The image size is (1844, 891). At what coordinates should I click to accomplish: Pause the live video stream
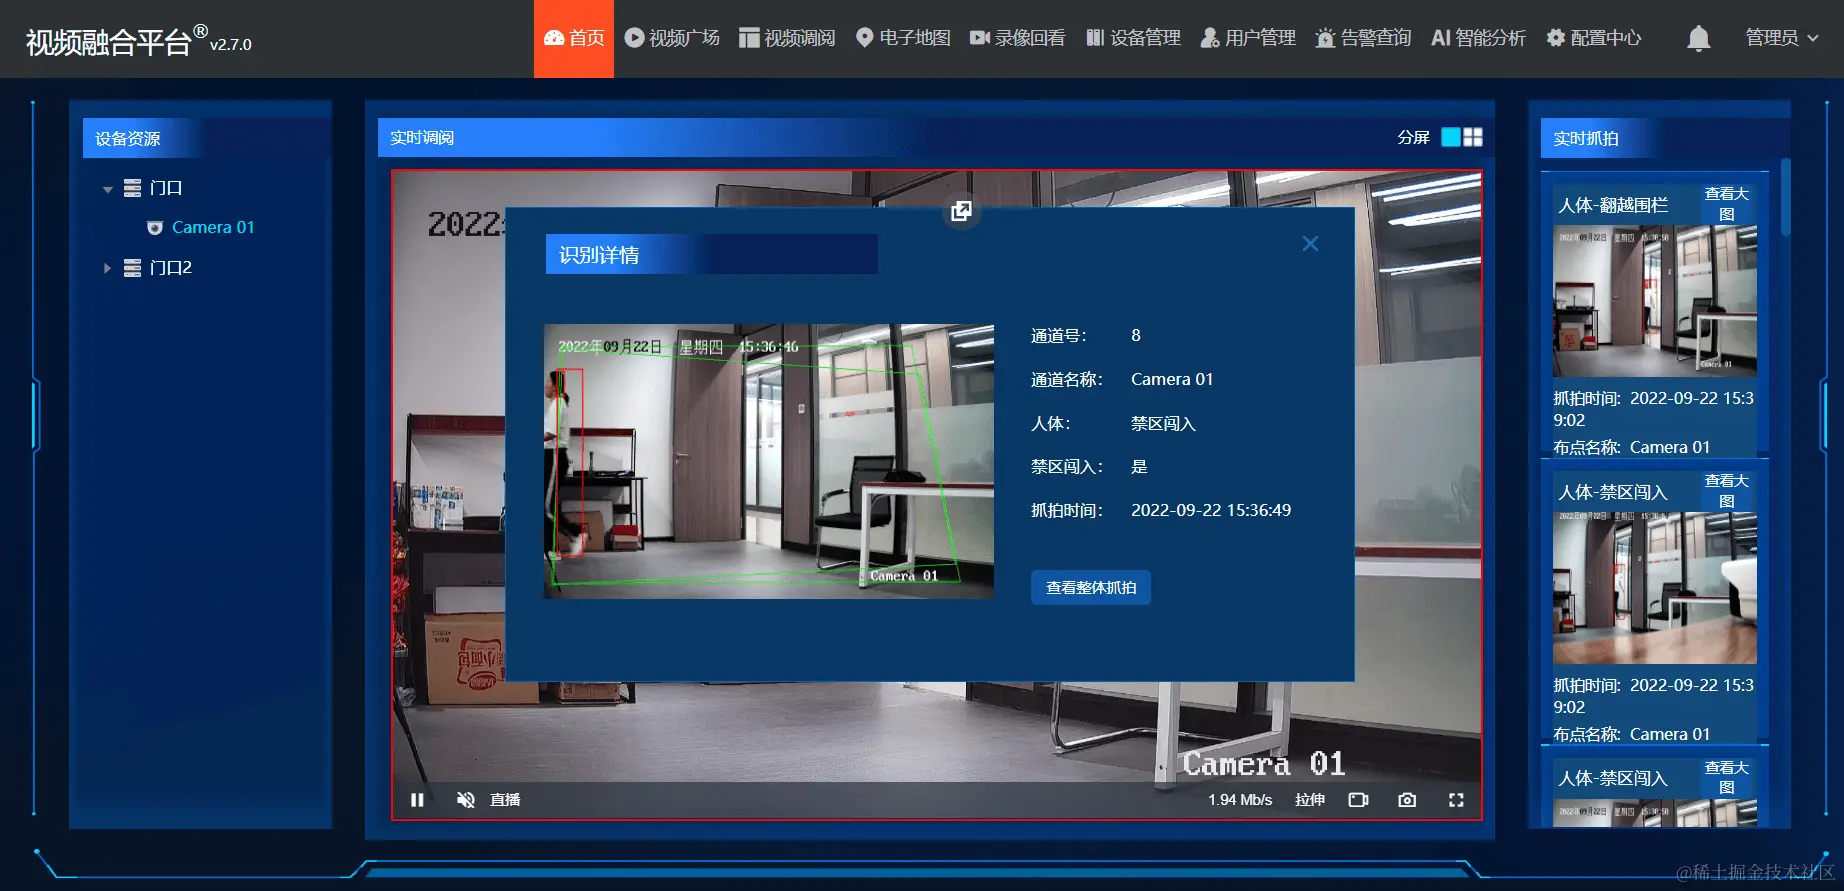tap(417, 800)
